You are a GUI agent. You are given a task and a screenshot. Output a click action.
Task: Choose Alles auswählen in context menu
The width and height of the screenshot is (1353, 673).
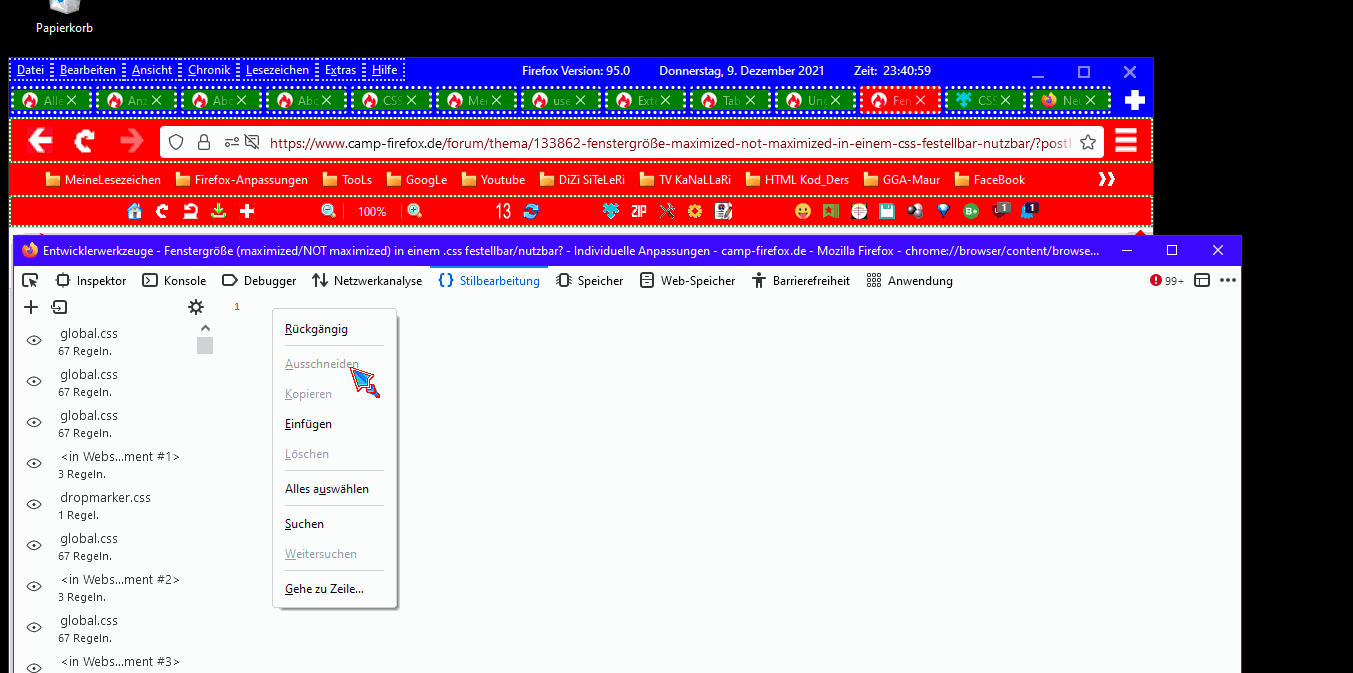coord(335,489)
